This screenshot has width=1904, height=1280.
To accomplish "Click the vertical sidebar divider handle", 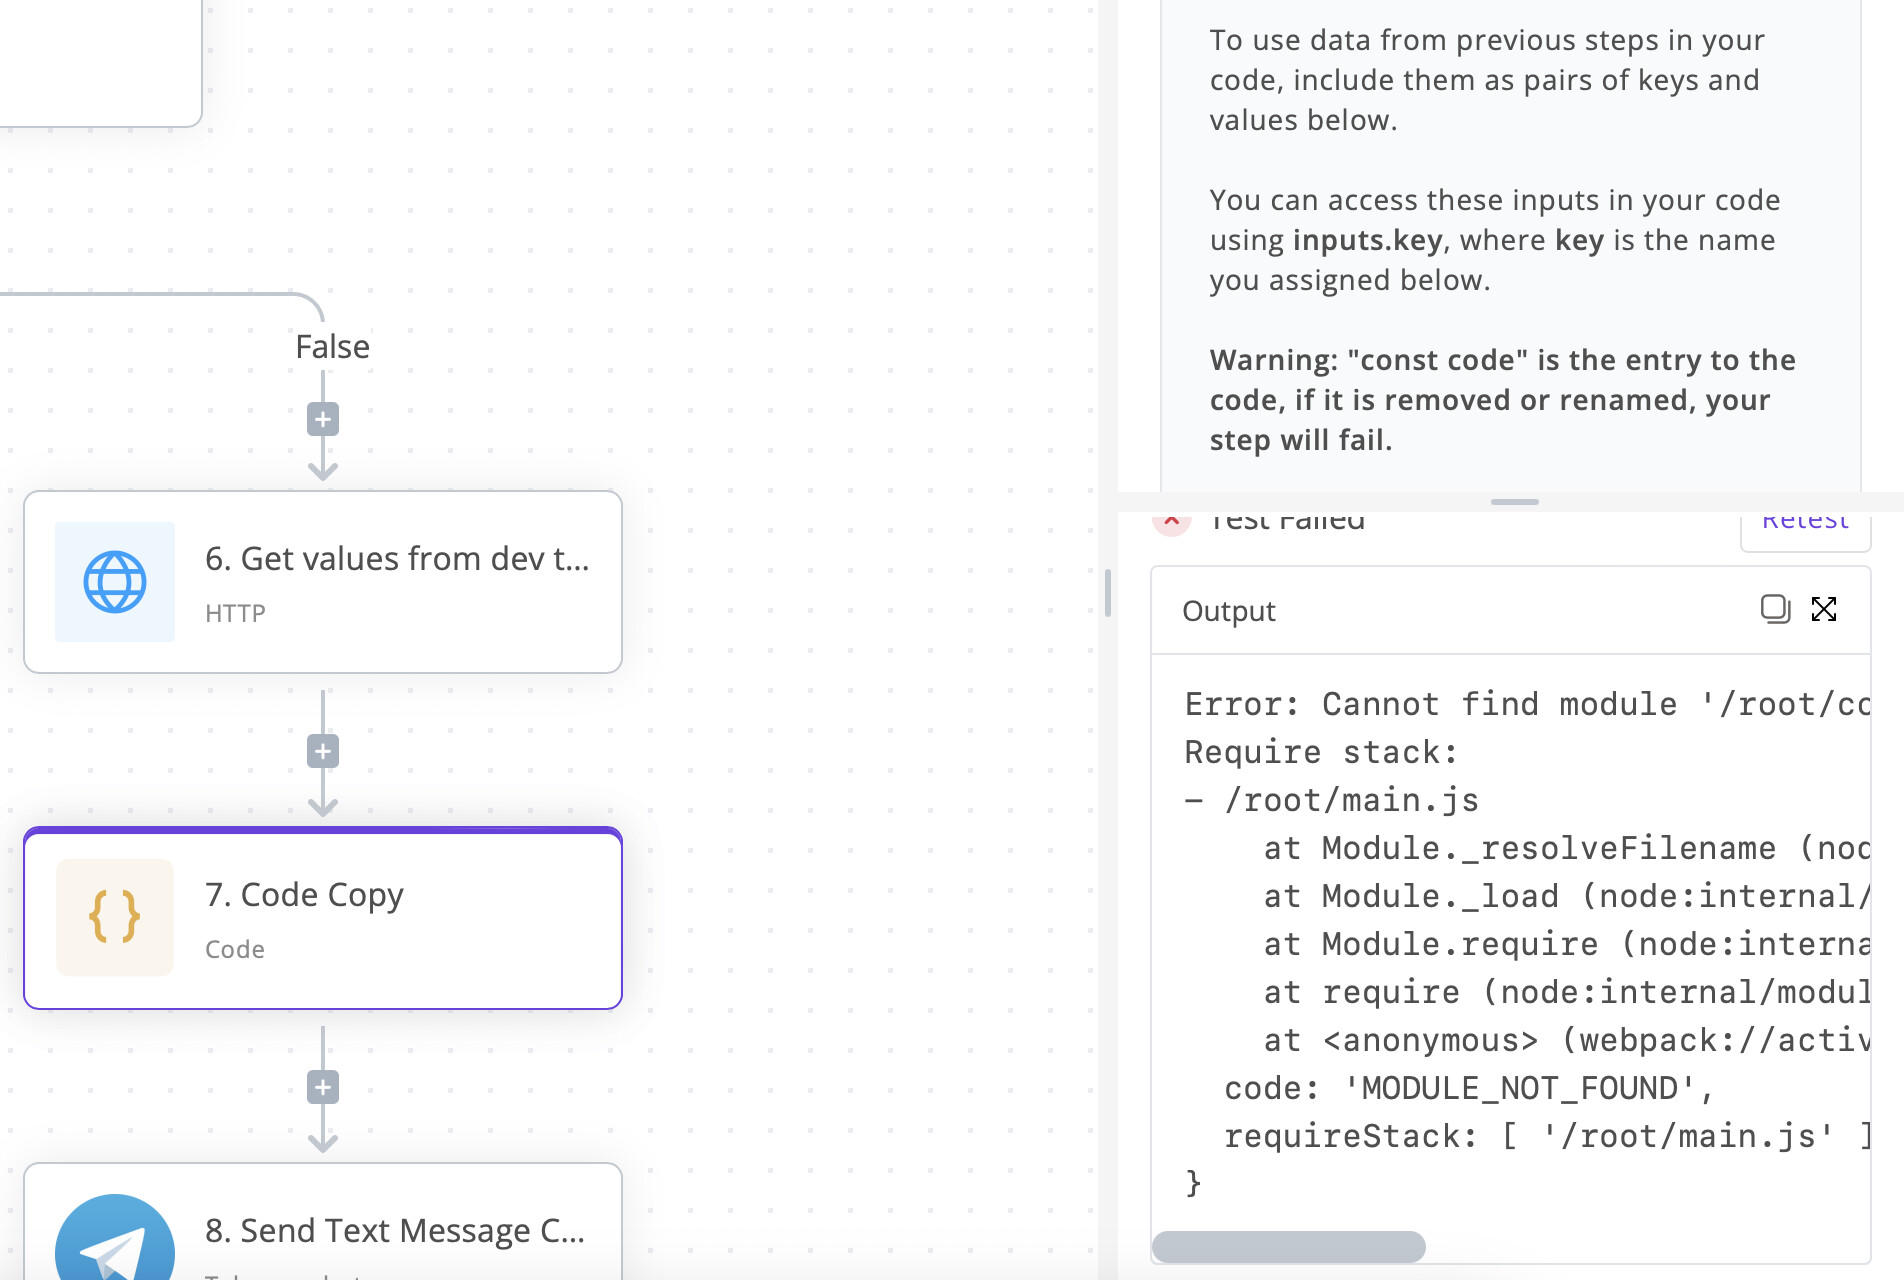I will click(1108, 593).
